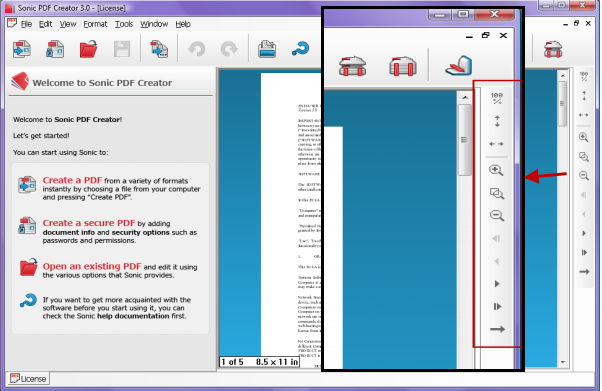Click the main document scrollbar's up arrow
The image size is (602, 391).
[562, 76]
